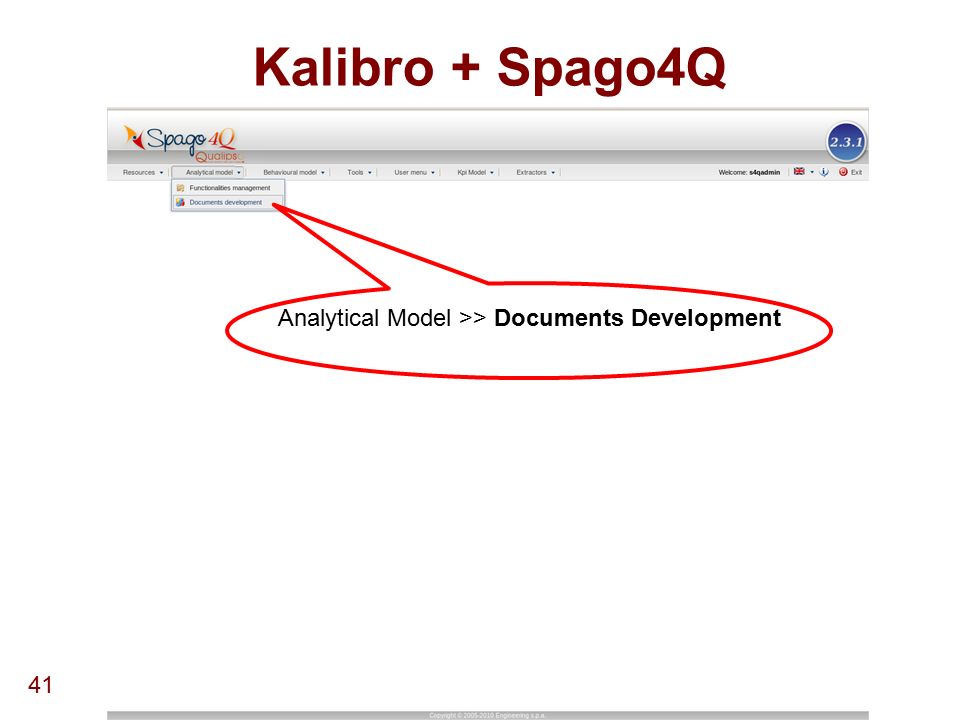Click the s4qadmin username text
The image size is (960, 720).
[x=764, y=173]
